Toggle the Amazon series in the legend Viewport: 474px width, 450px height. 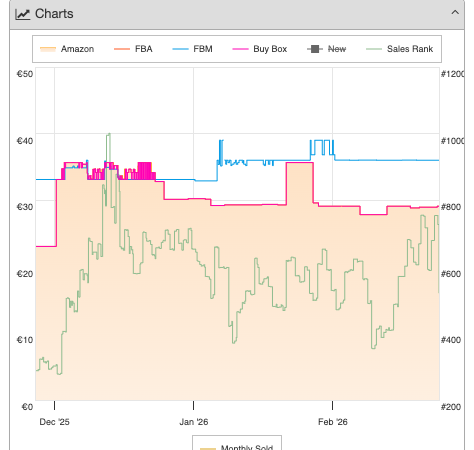67,49
